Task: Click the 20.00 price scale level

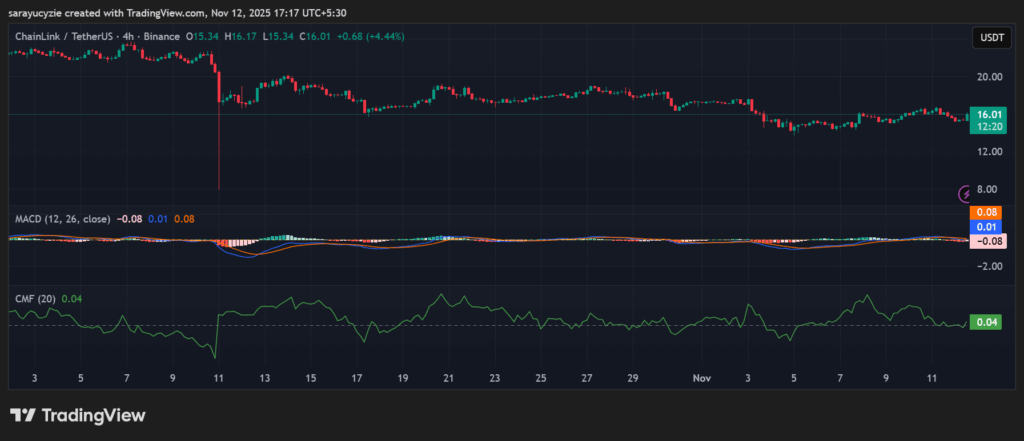Action: [987, 77]
